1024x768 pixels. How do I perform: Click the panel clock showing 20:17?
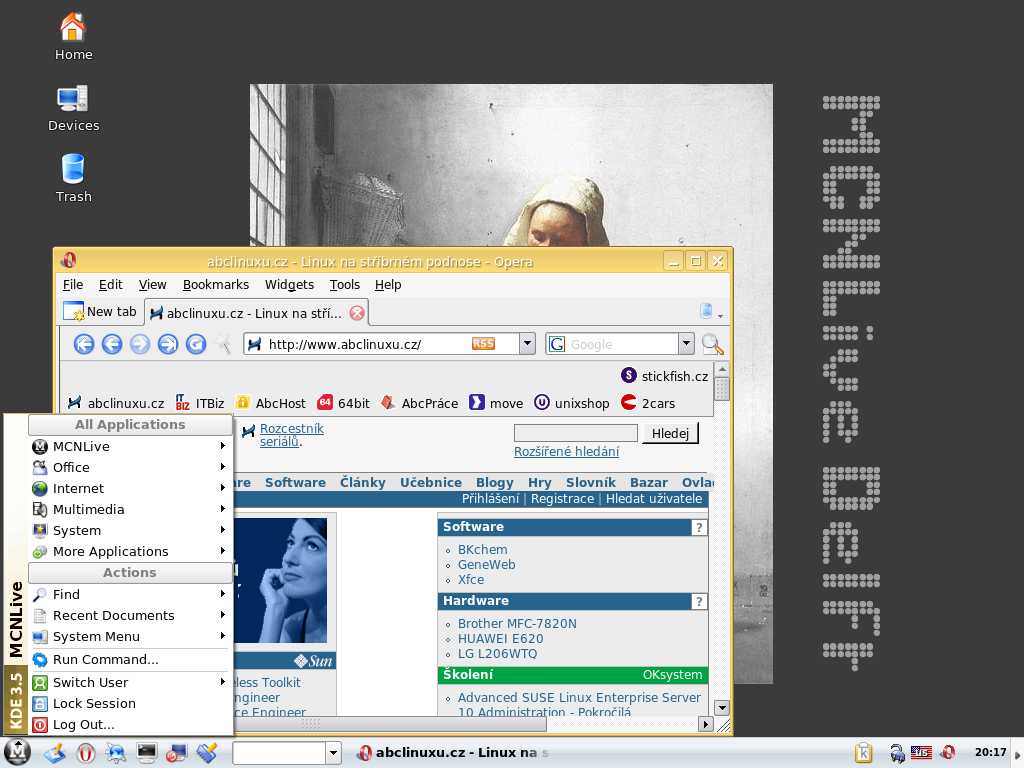click(990, 752)
